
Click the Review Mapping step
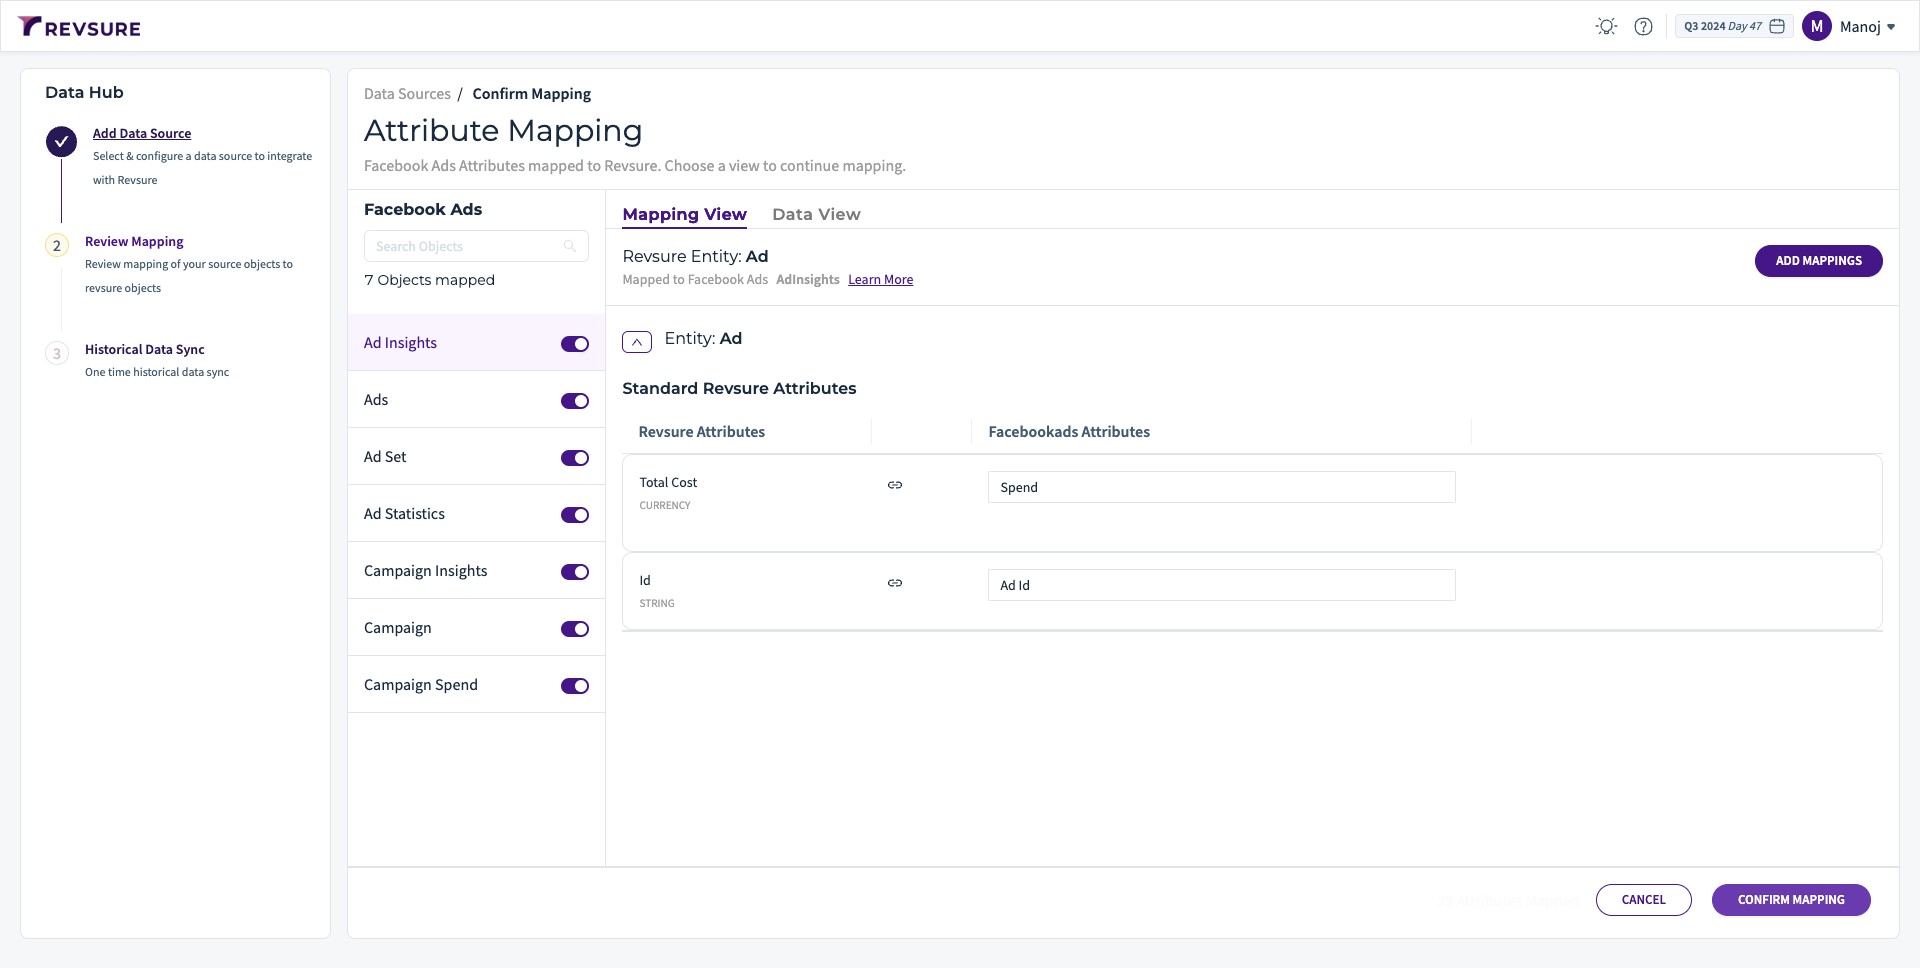(134, 241)
